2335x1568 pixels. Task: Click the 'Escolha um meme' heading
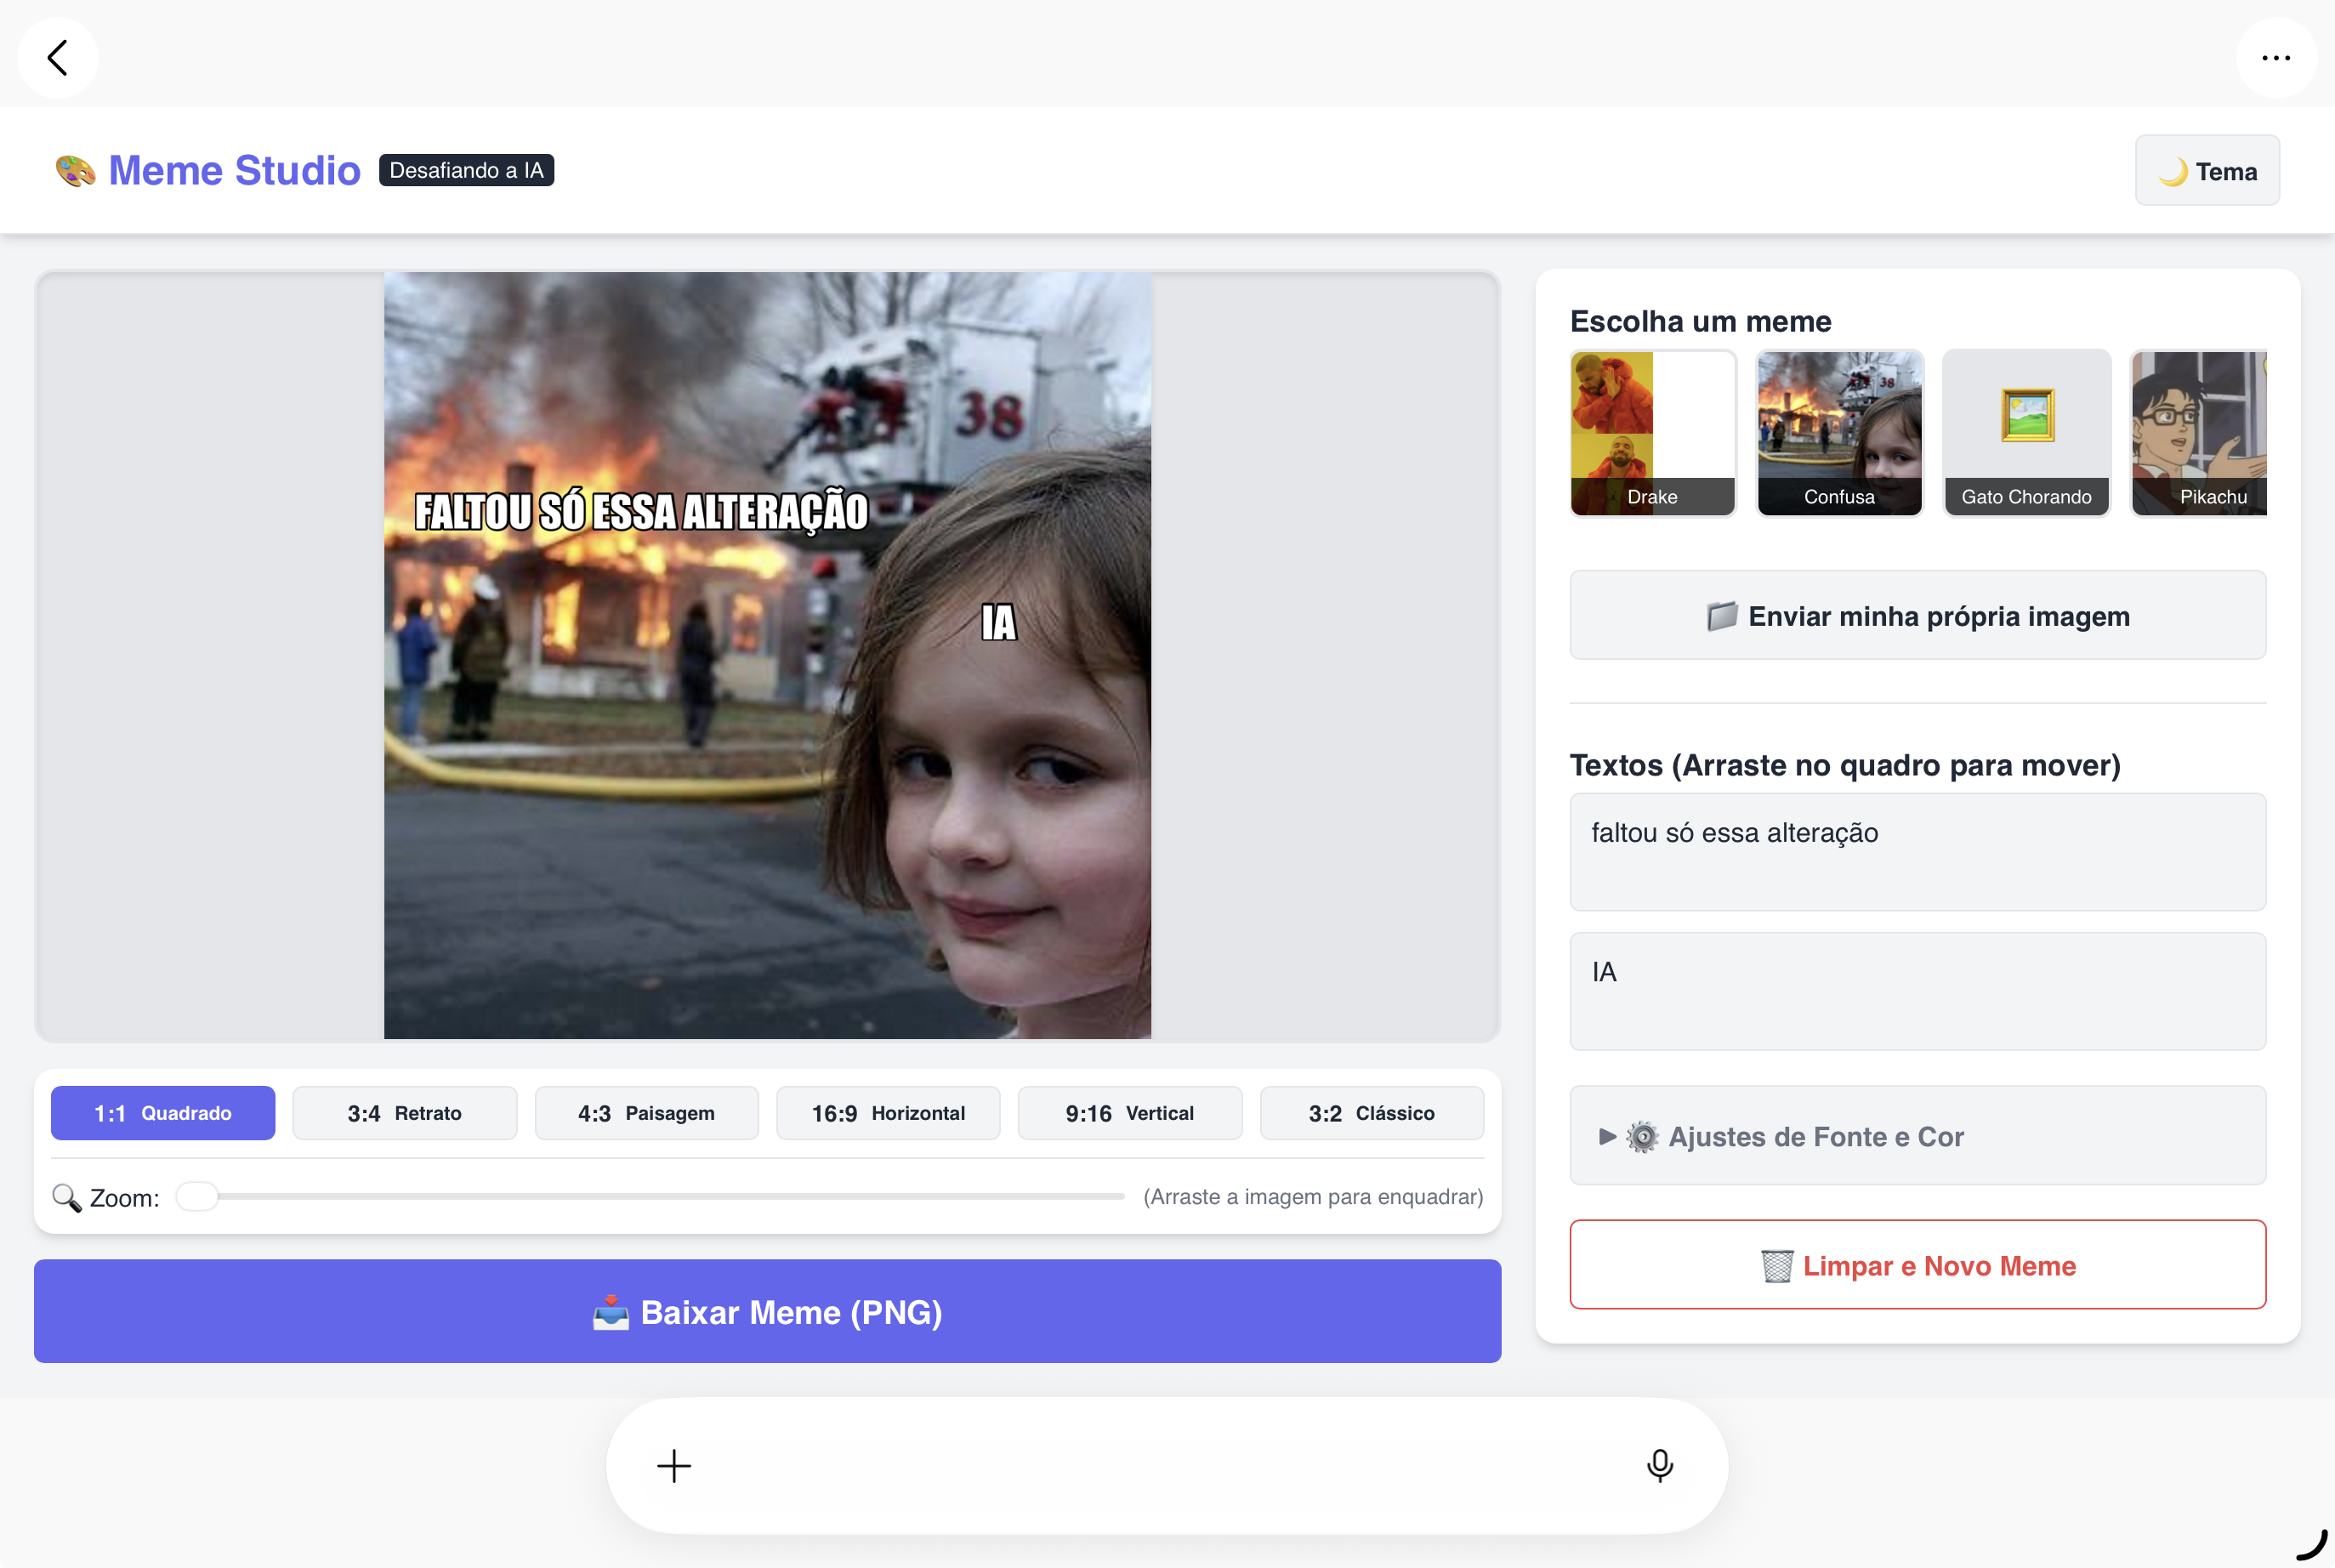pyautogui.click(x=1700, y=321)
